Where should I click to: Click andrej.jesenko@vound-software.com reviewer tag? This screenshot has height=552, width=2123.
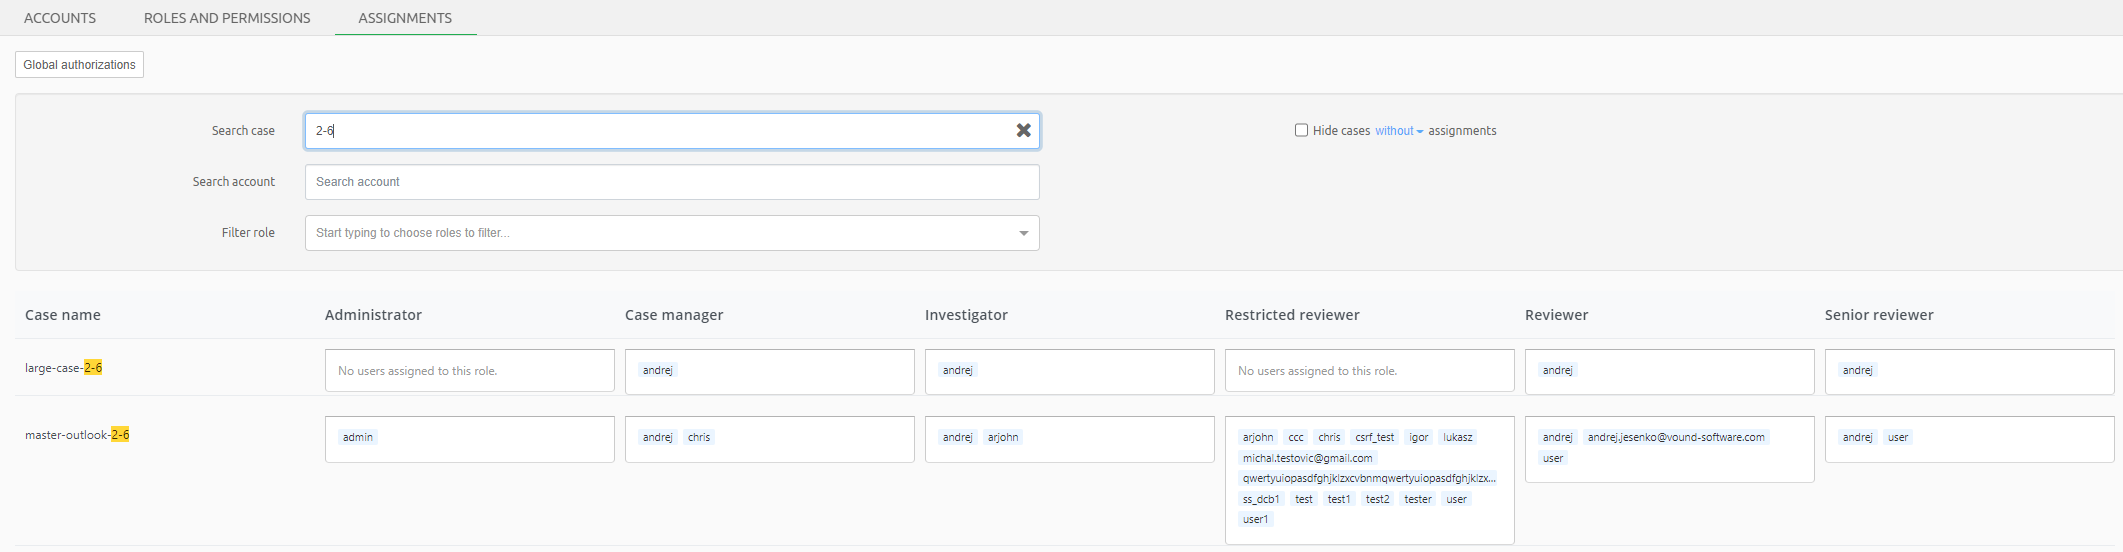tap(1676, 437)
